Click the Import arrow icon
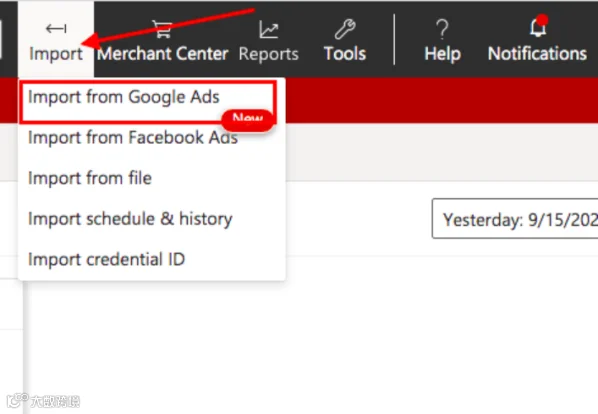The height and width of the screenshot is (414, 598). [56, 29]
